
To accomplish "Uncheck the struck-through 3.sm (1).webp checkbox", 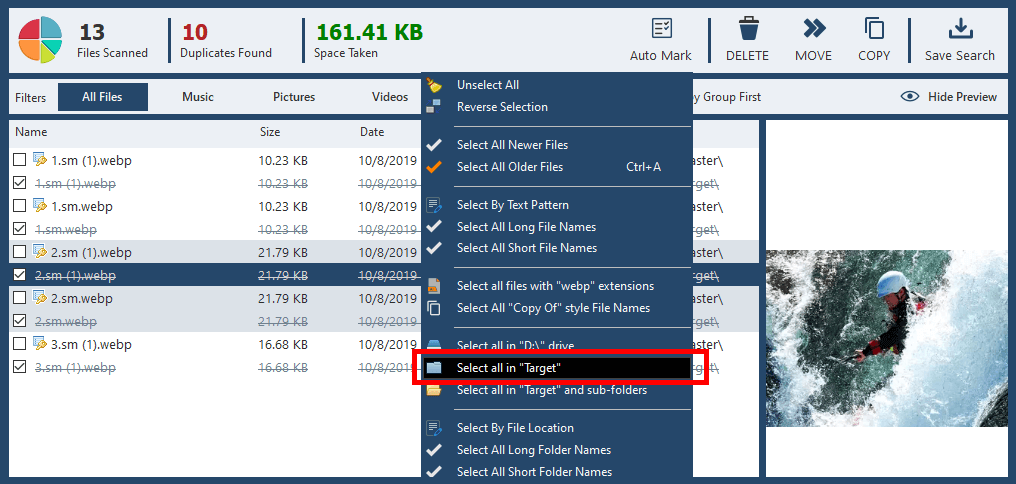I will 20,367.
